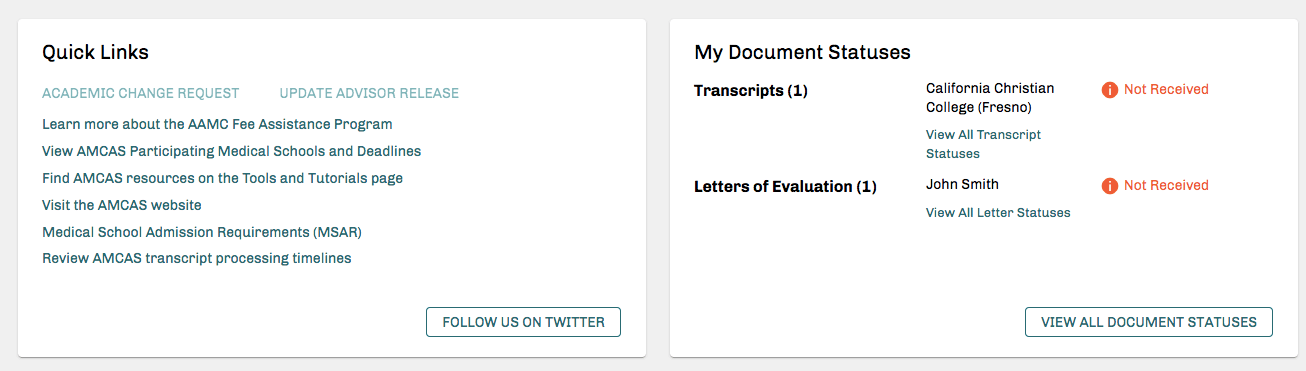Open View All Transcript Statuses link
1306x371 pixels.
(983, 144)
